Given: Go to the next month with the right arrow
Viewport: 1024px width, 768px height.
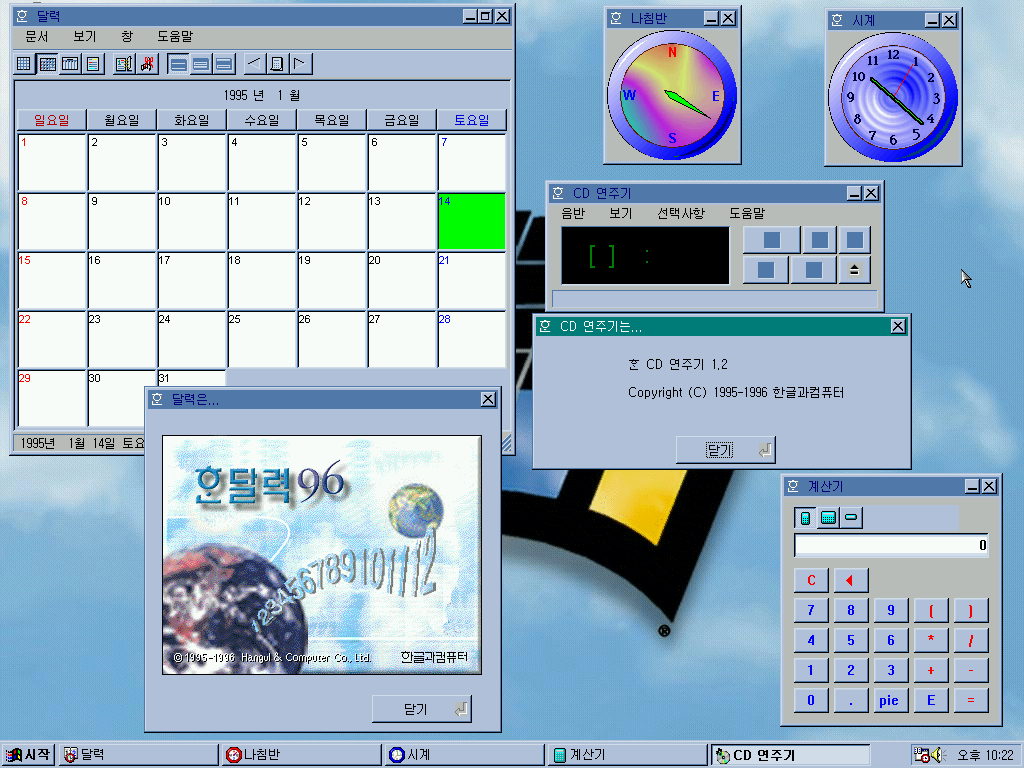Looking at the screenshot, I should [x=300, y=63].
